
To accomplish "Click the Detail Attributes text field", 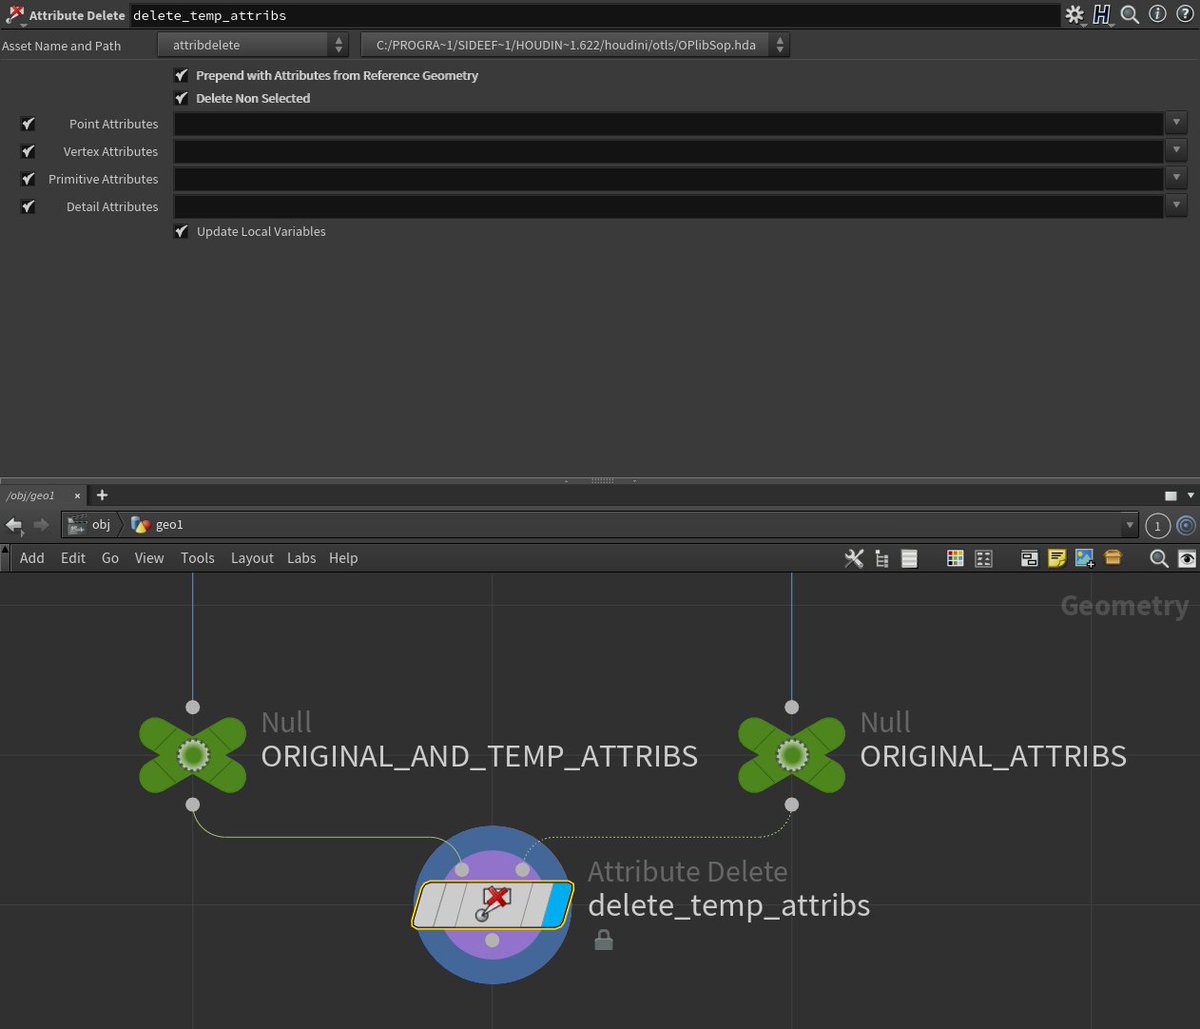I will (x=668, y=206).
